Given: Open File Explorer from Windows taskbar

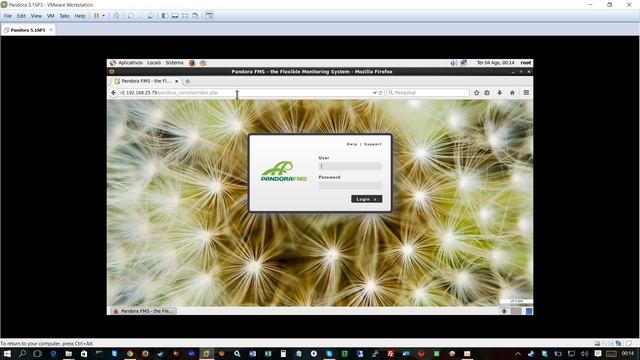Looking at the screenshot, I should tap(69, 353).
